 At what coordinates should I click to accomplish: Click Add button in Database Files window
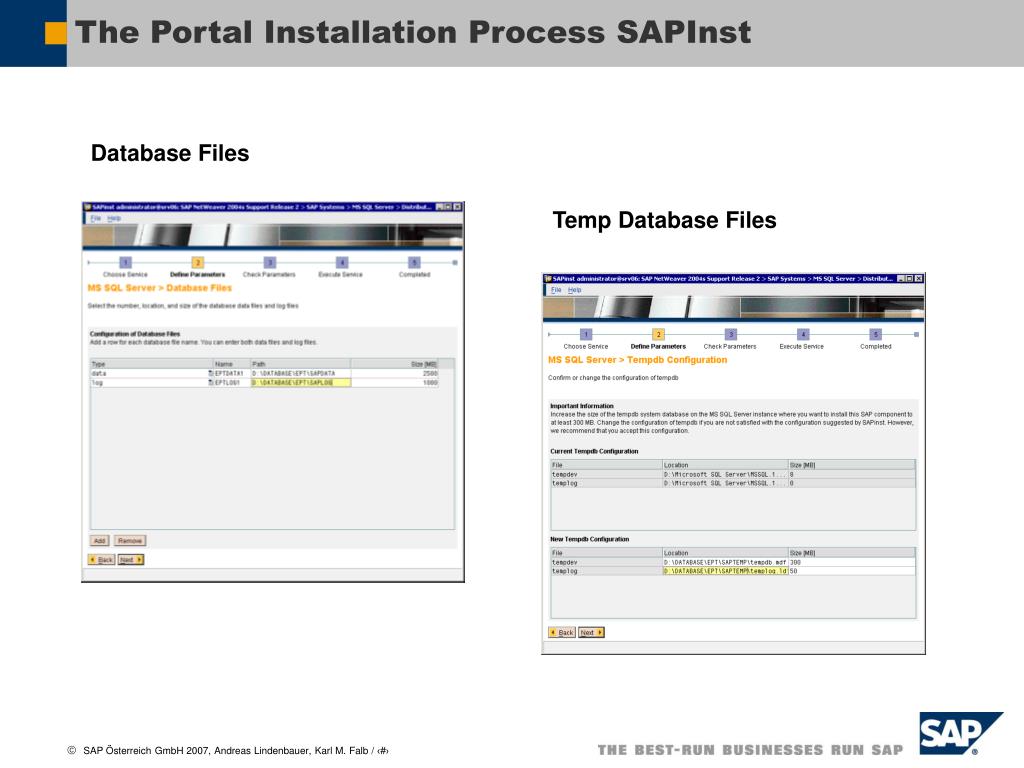pyautogui.click(x=99, y=541)
